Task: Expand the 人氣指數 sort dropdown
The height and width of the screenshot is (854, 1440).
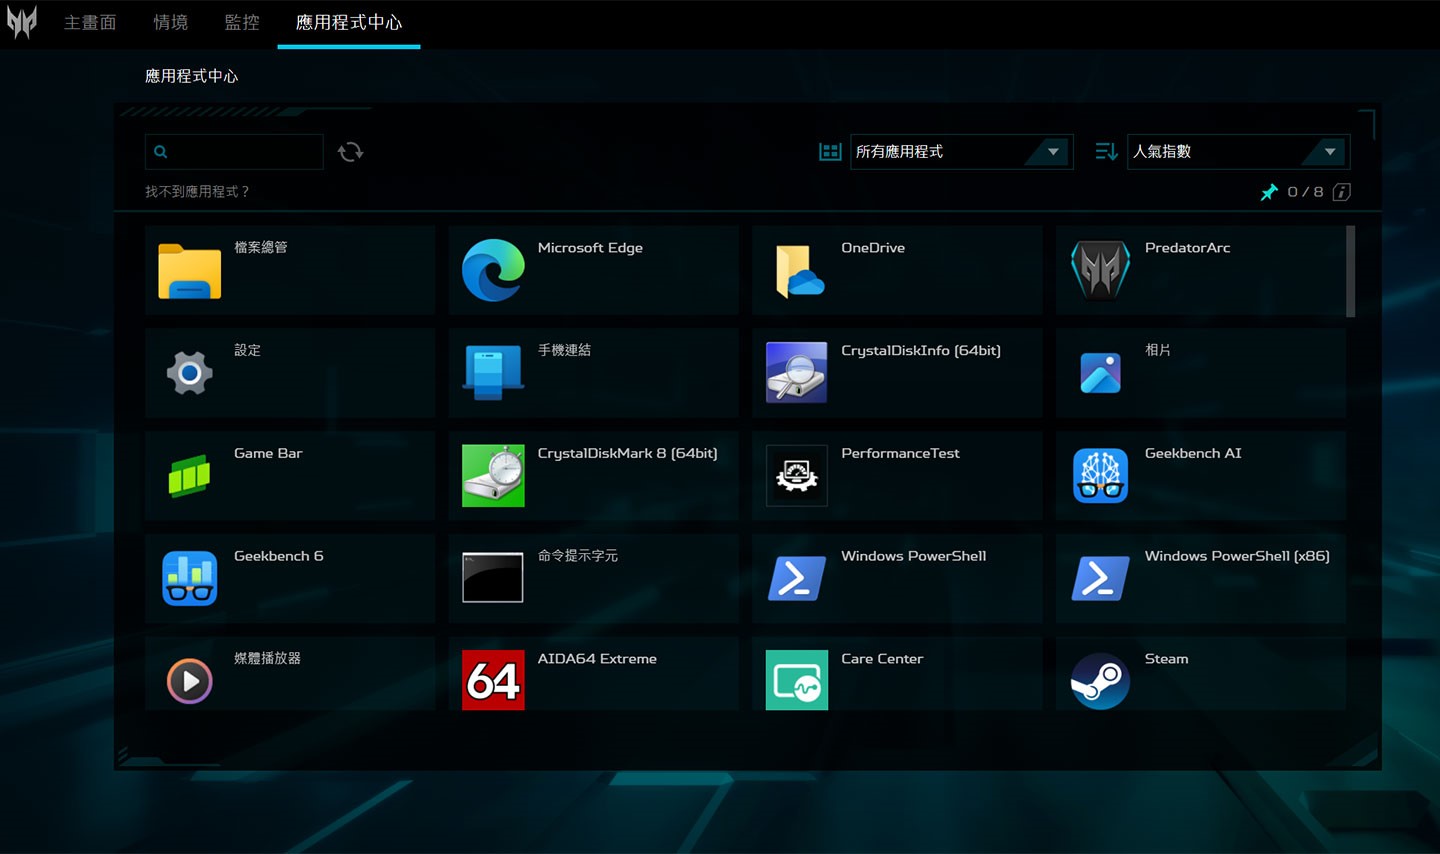Action: pyautogui.click(x=1238, y=152)
